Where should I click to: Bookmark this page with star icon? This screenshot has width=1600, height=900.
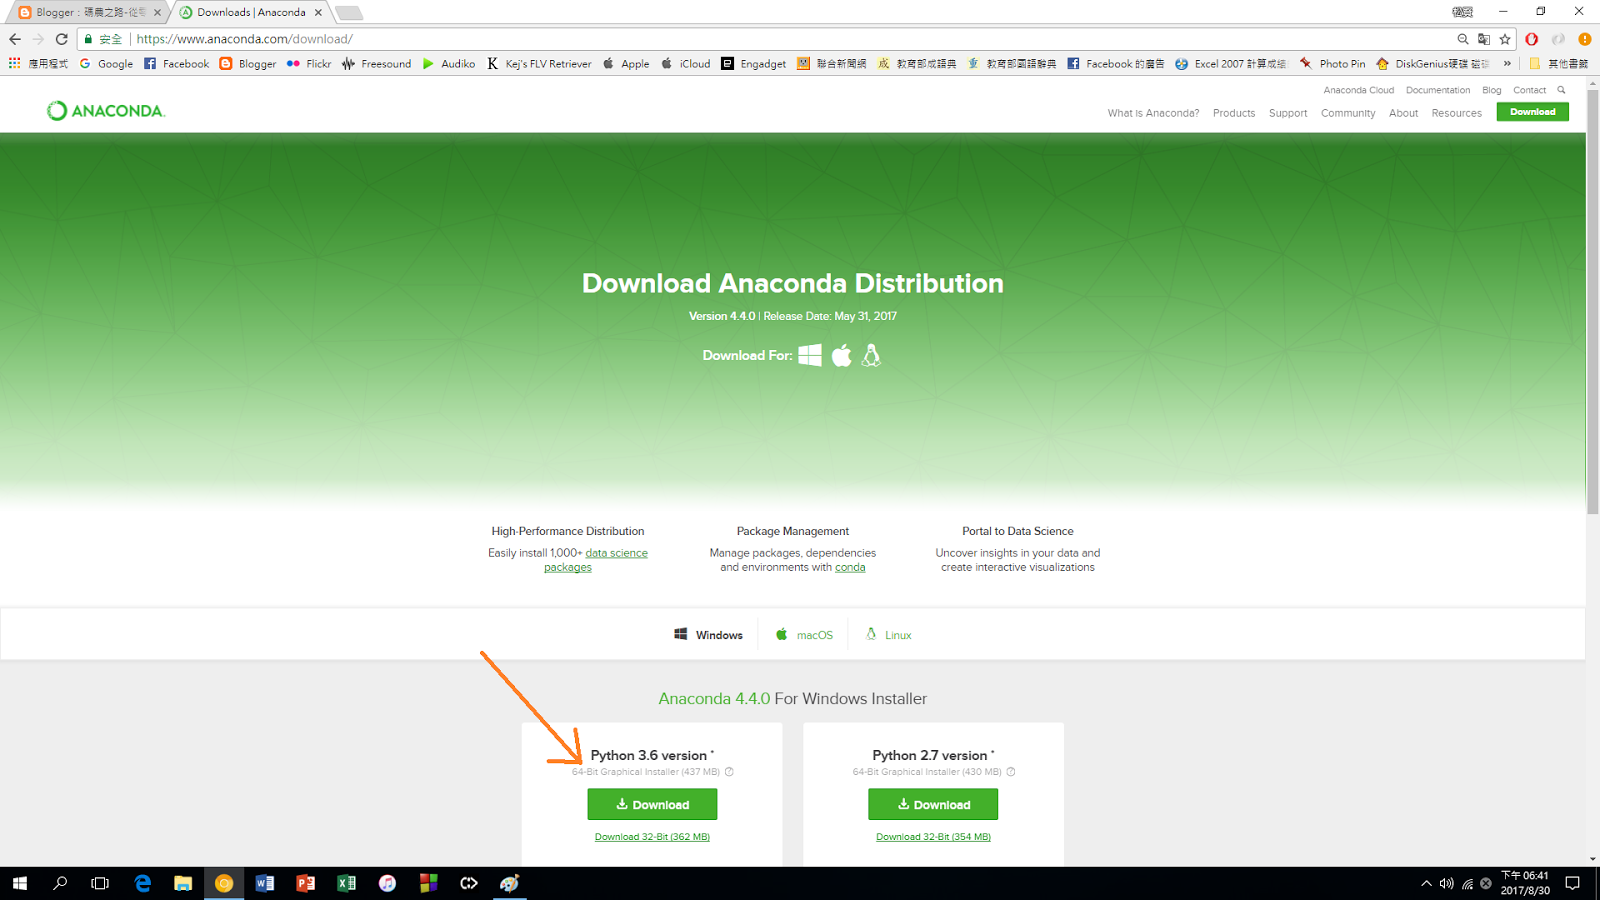pos(1505,39)
